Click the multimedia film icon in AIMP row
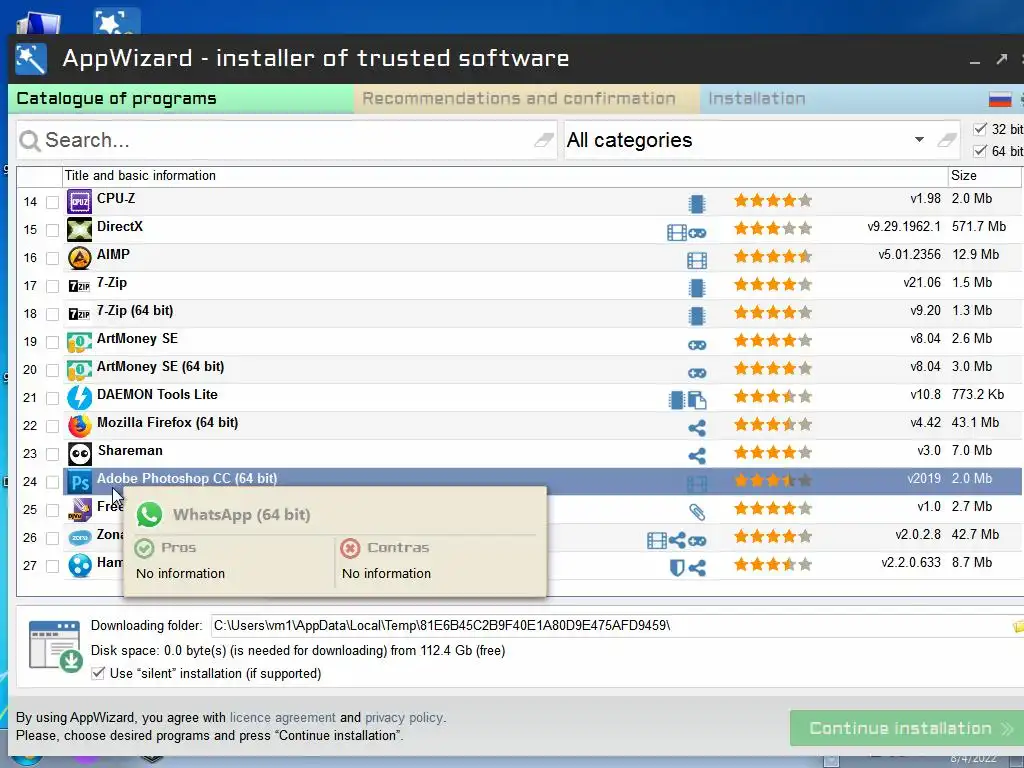1024x768 pixels. [697, 261]
